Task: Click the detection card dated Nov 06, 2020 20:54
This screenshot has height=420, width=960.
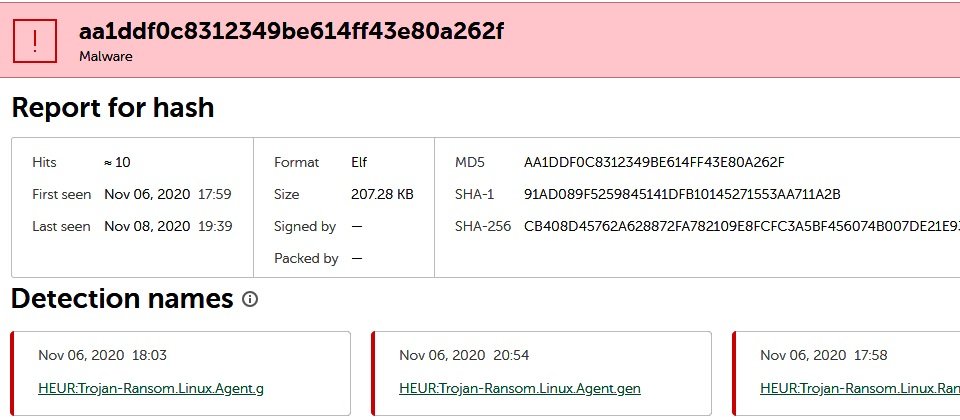Action: pyautogui.click(x=542, y=373)
